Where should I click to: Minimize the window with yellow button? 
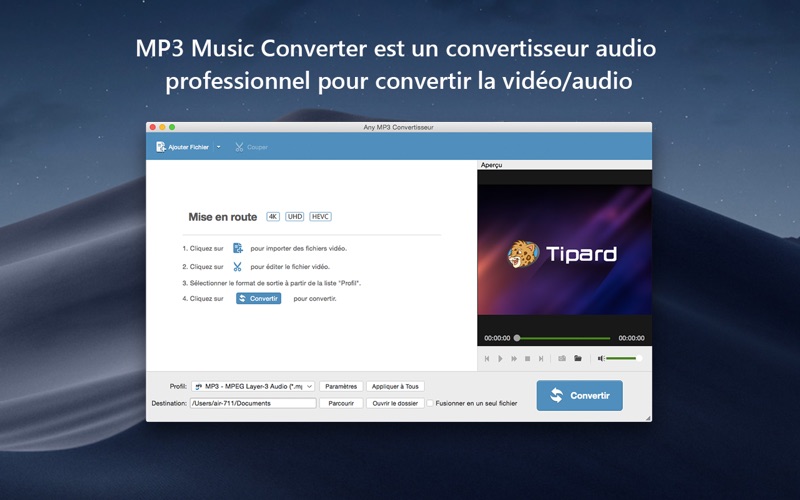pos(162,127)
